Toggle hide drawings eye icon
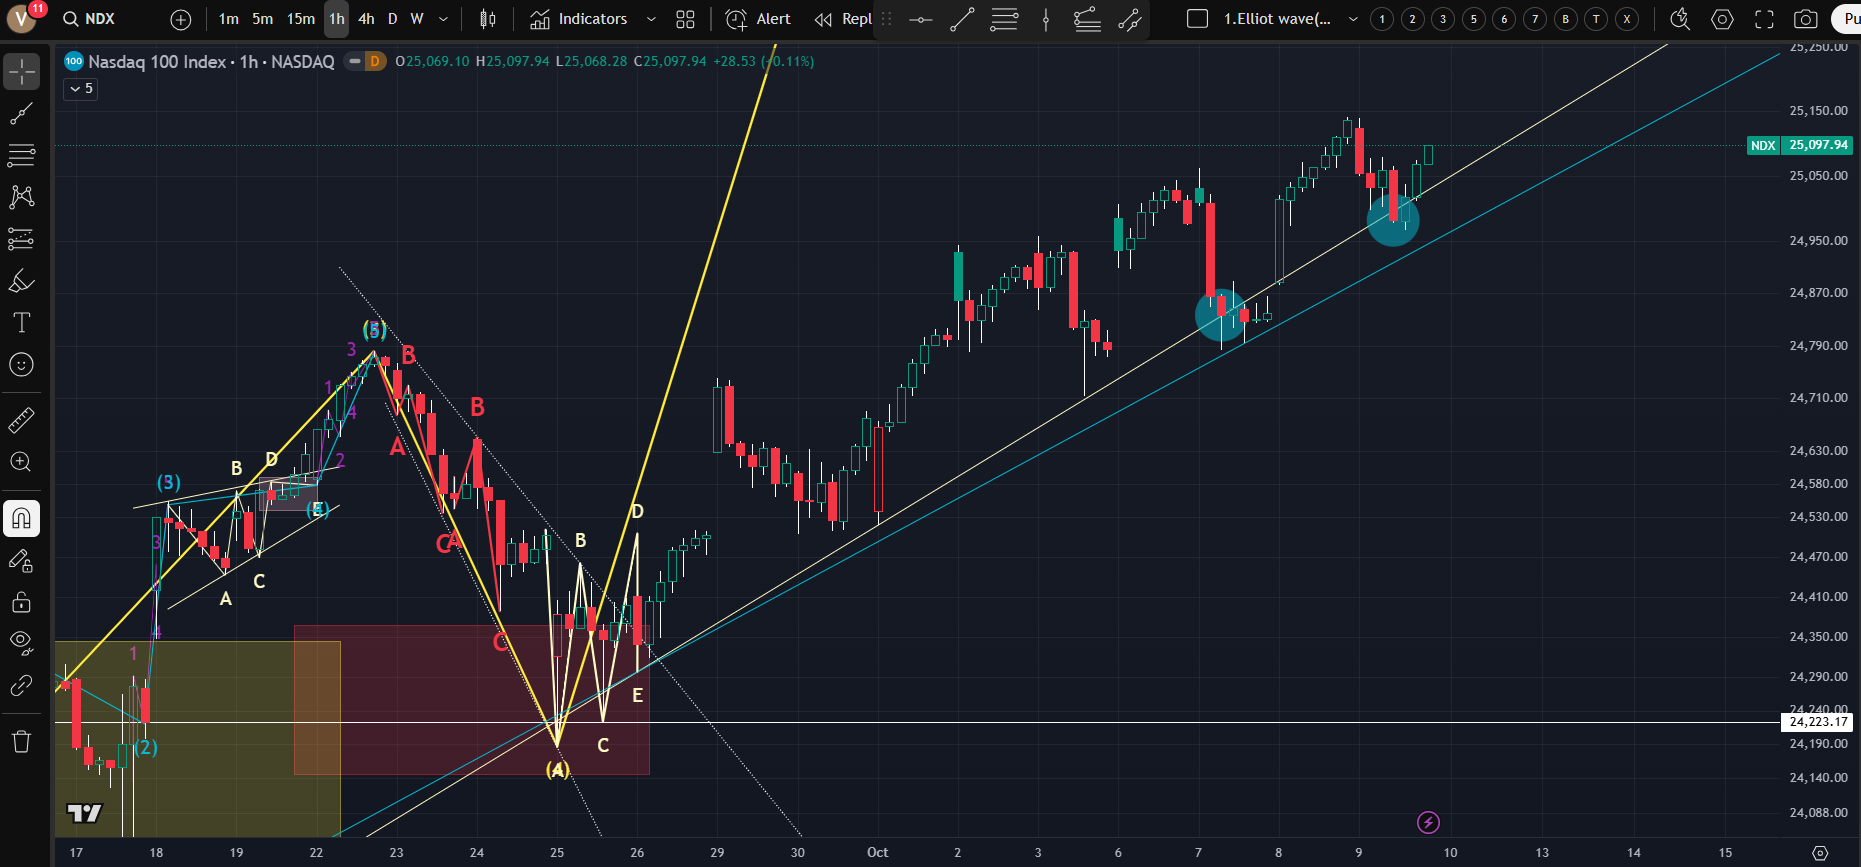The width and height of the screenshot is (1861, 867). [22, 642]
